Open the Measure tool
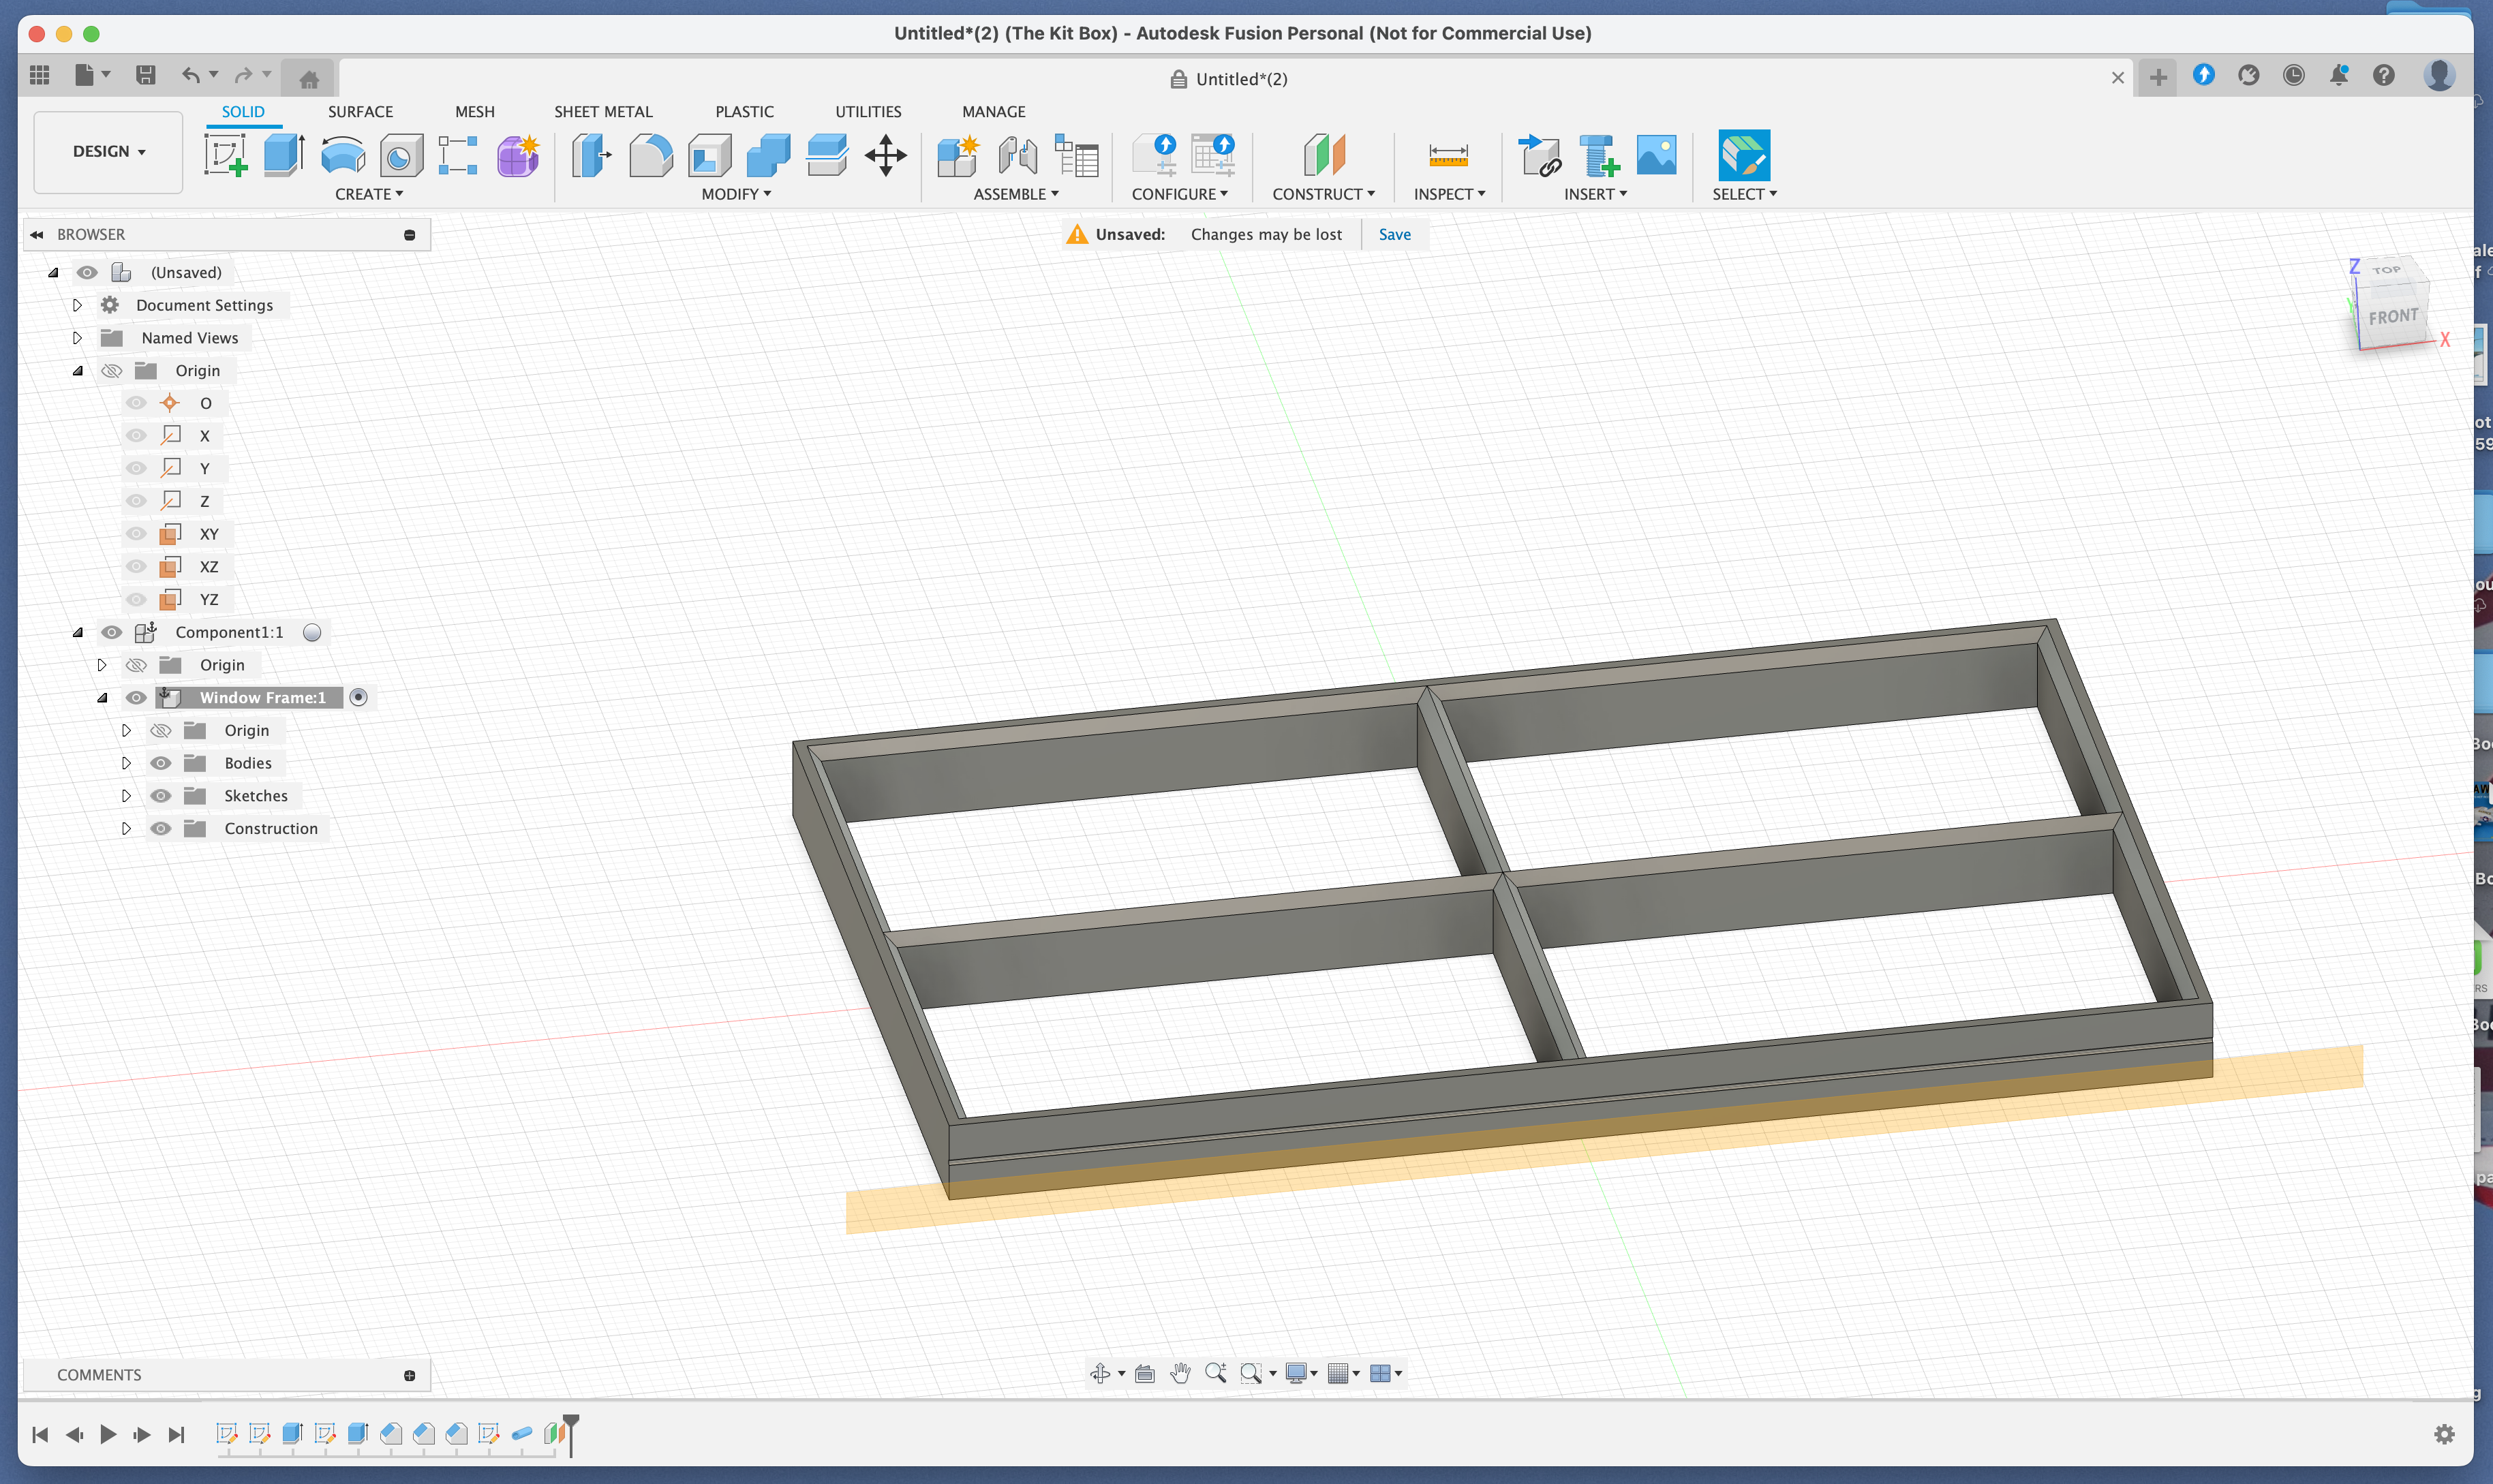 pos(1447,156)
